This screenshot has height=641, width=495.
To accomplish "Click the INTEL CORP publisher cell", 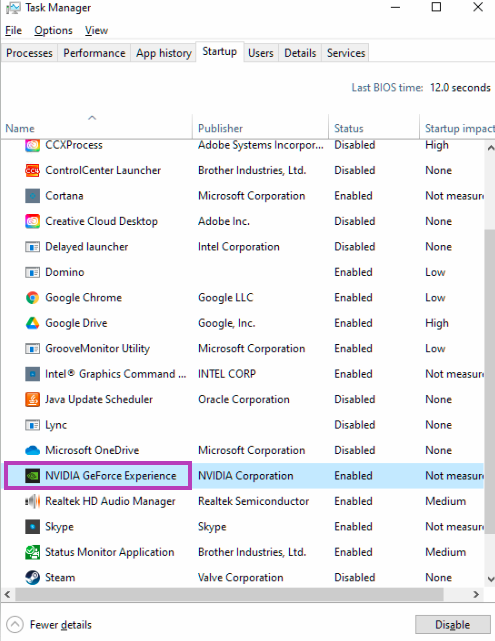I will point(227,374).
